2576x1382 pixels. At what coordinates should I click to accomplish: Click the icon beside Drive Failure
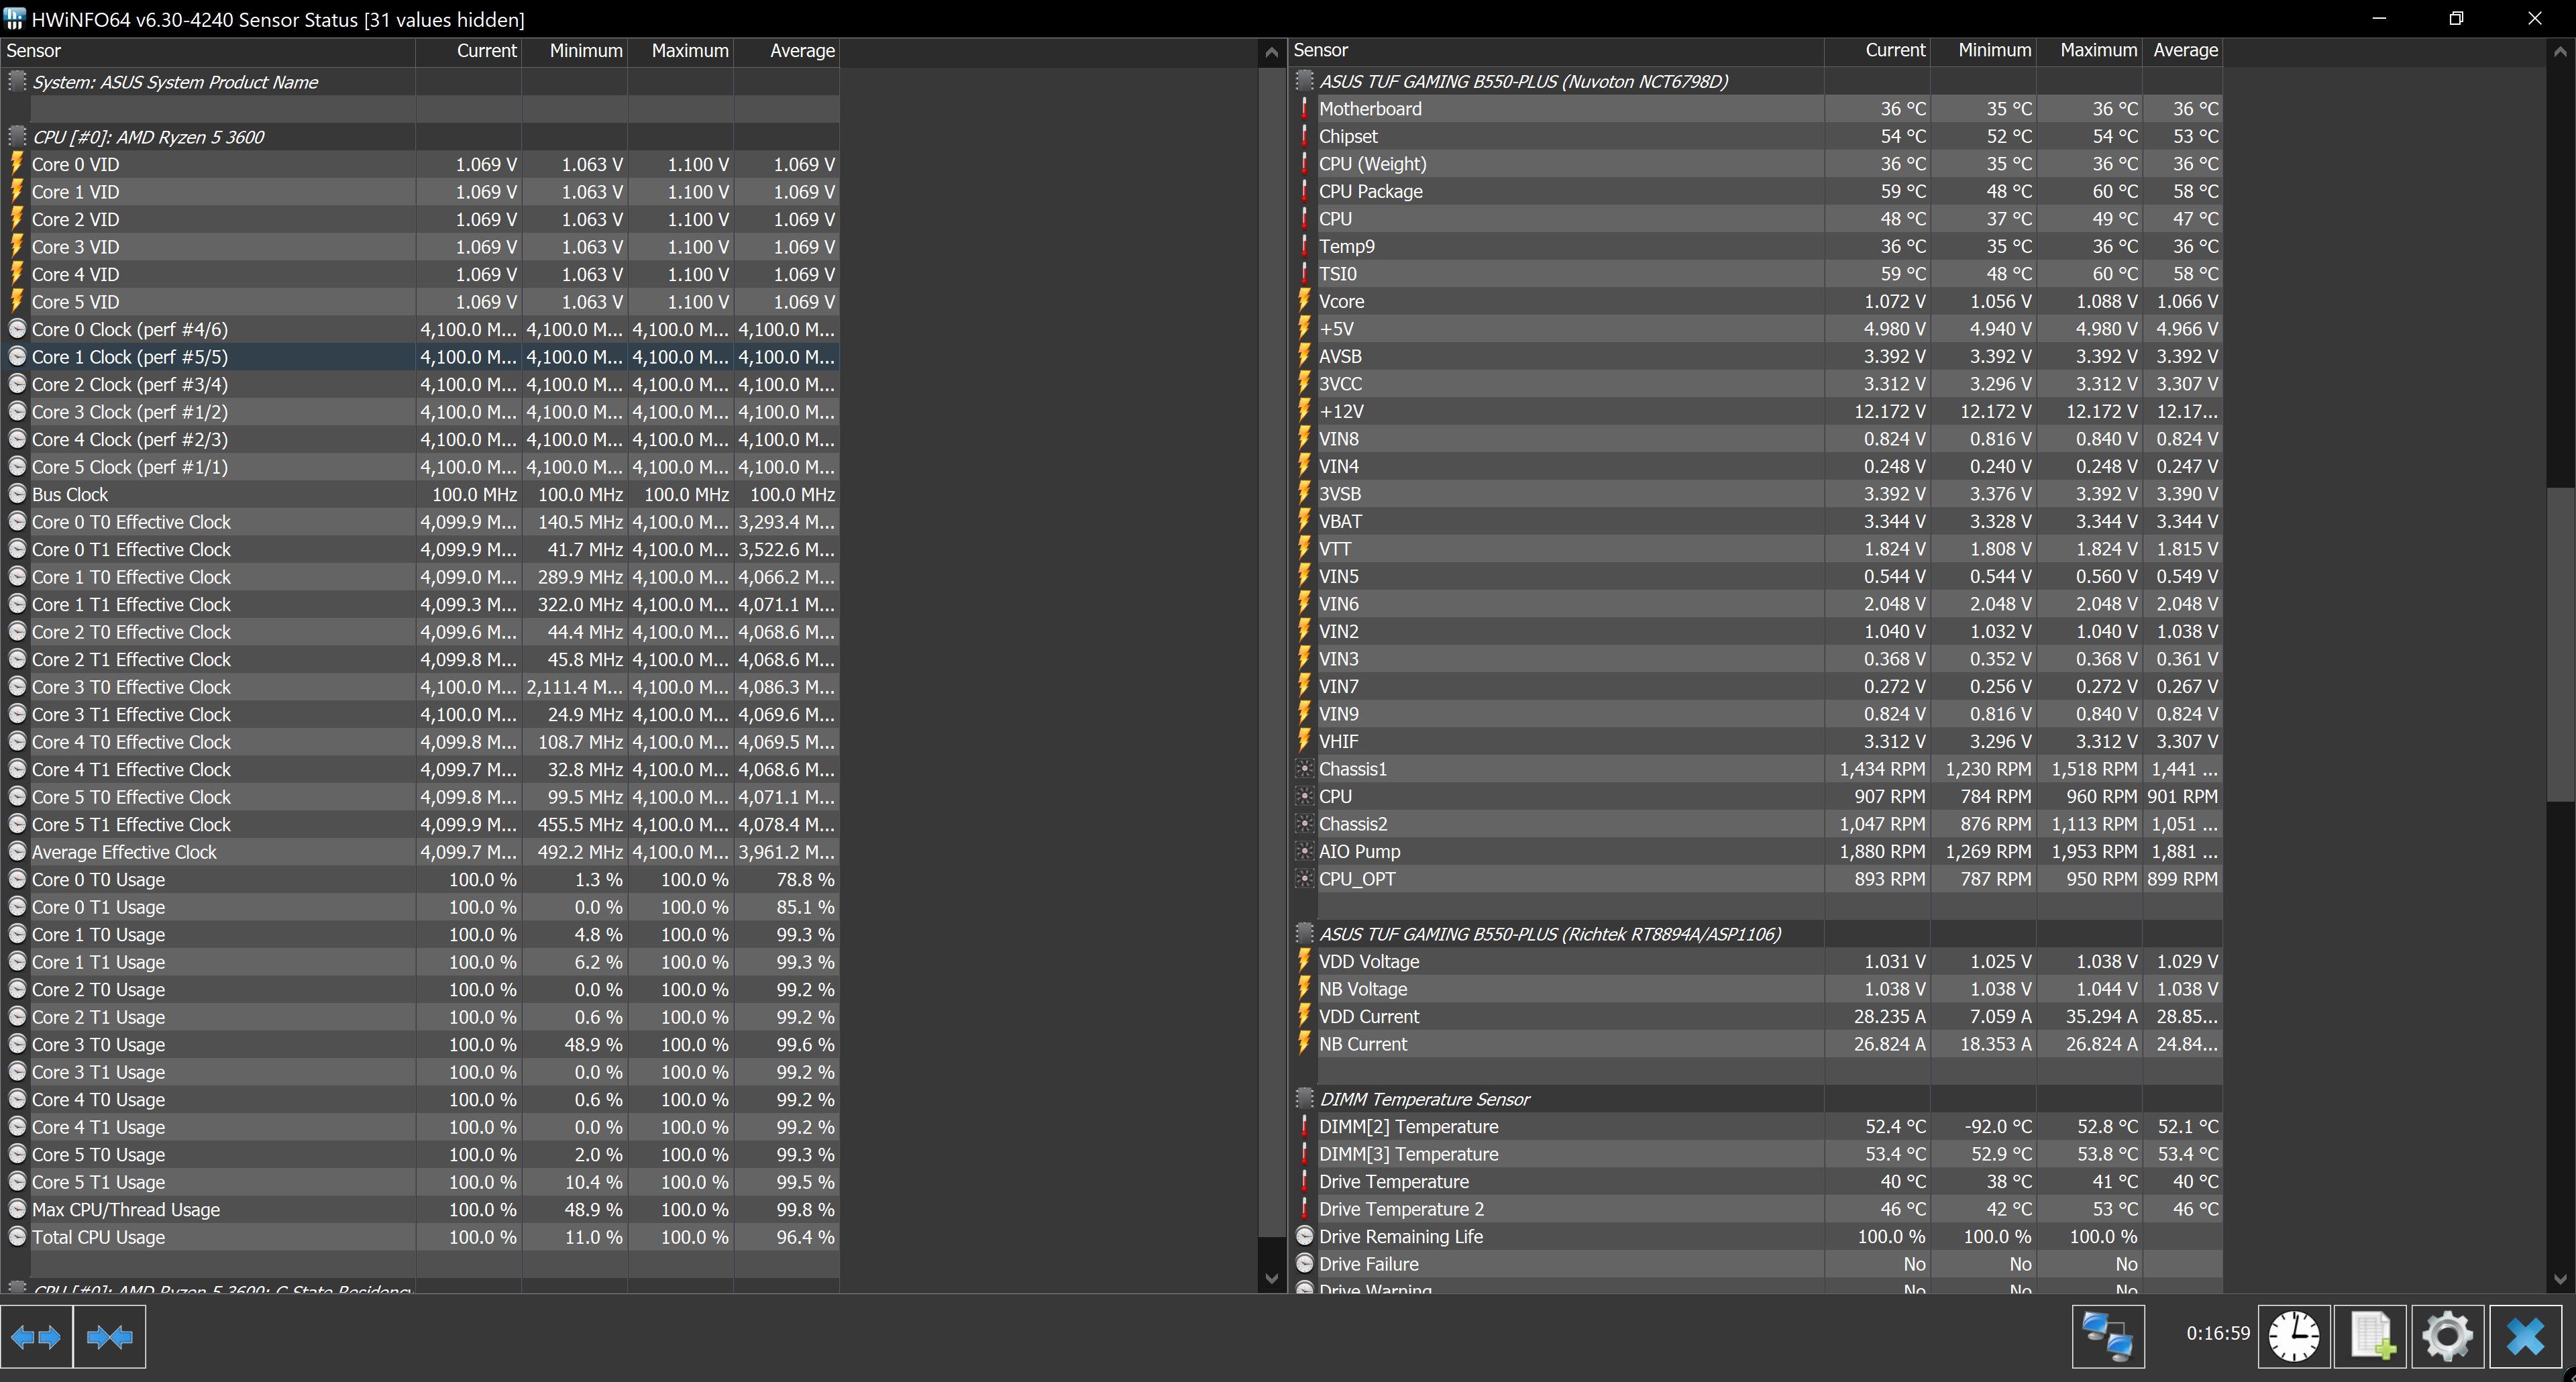pos(1304,1264)
